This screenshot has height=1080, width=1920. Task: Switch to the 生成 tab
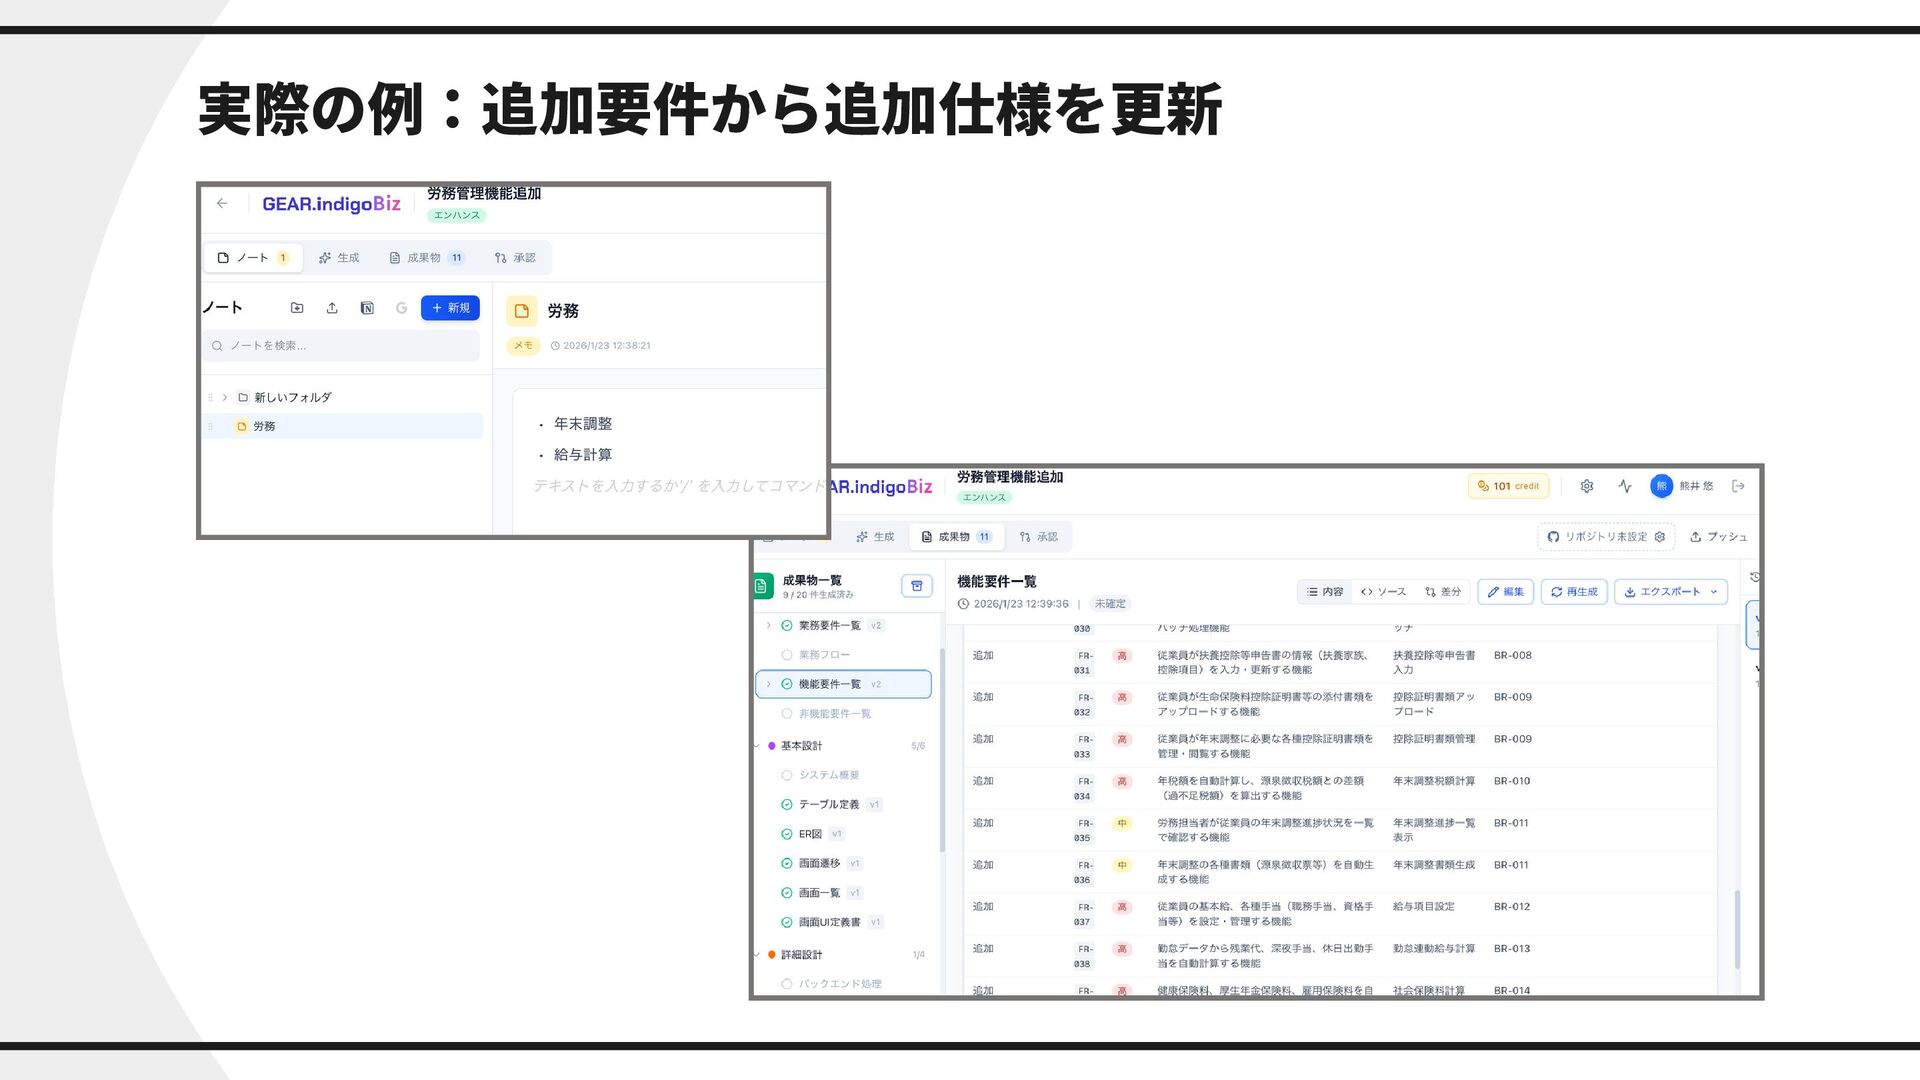[x=339, y=258]
